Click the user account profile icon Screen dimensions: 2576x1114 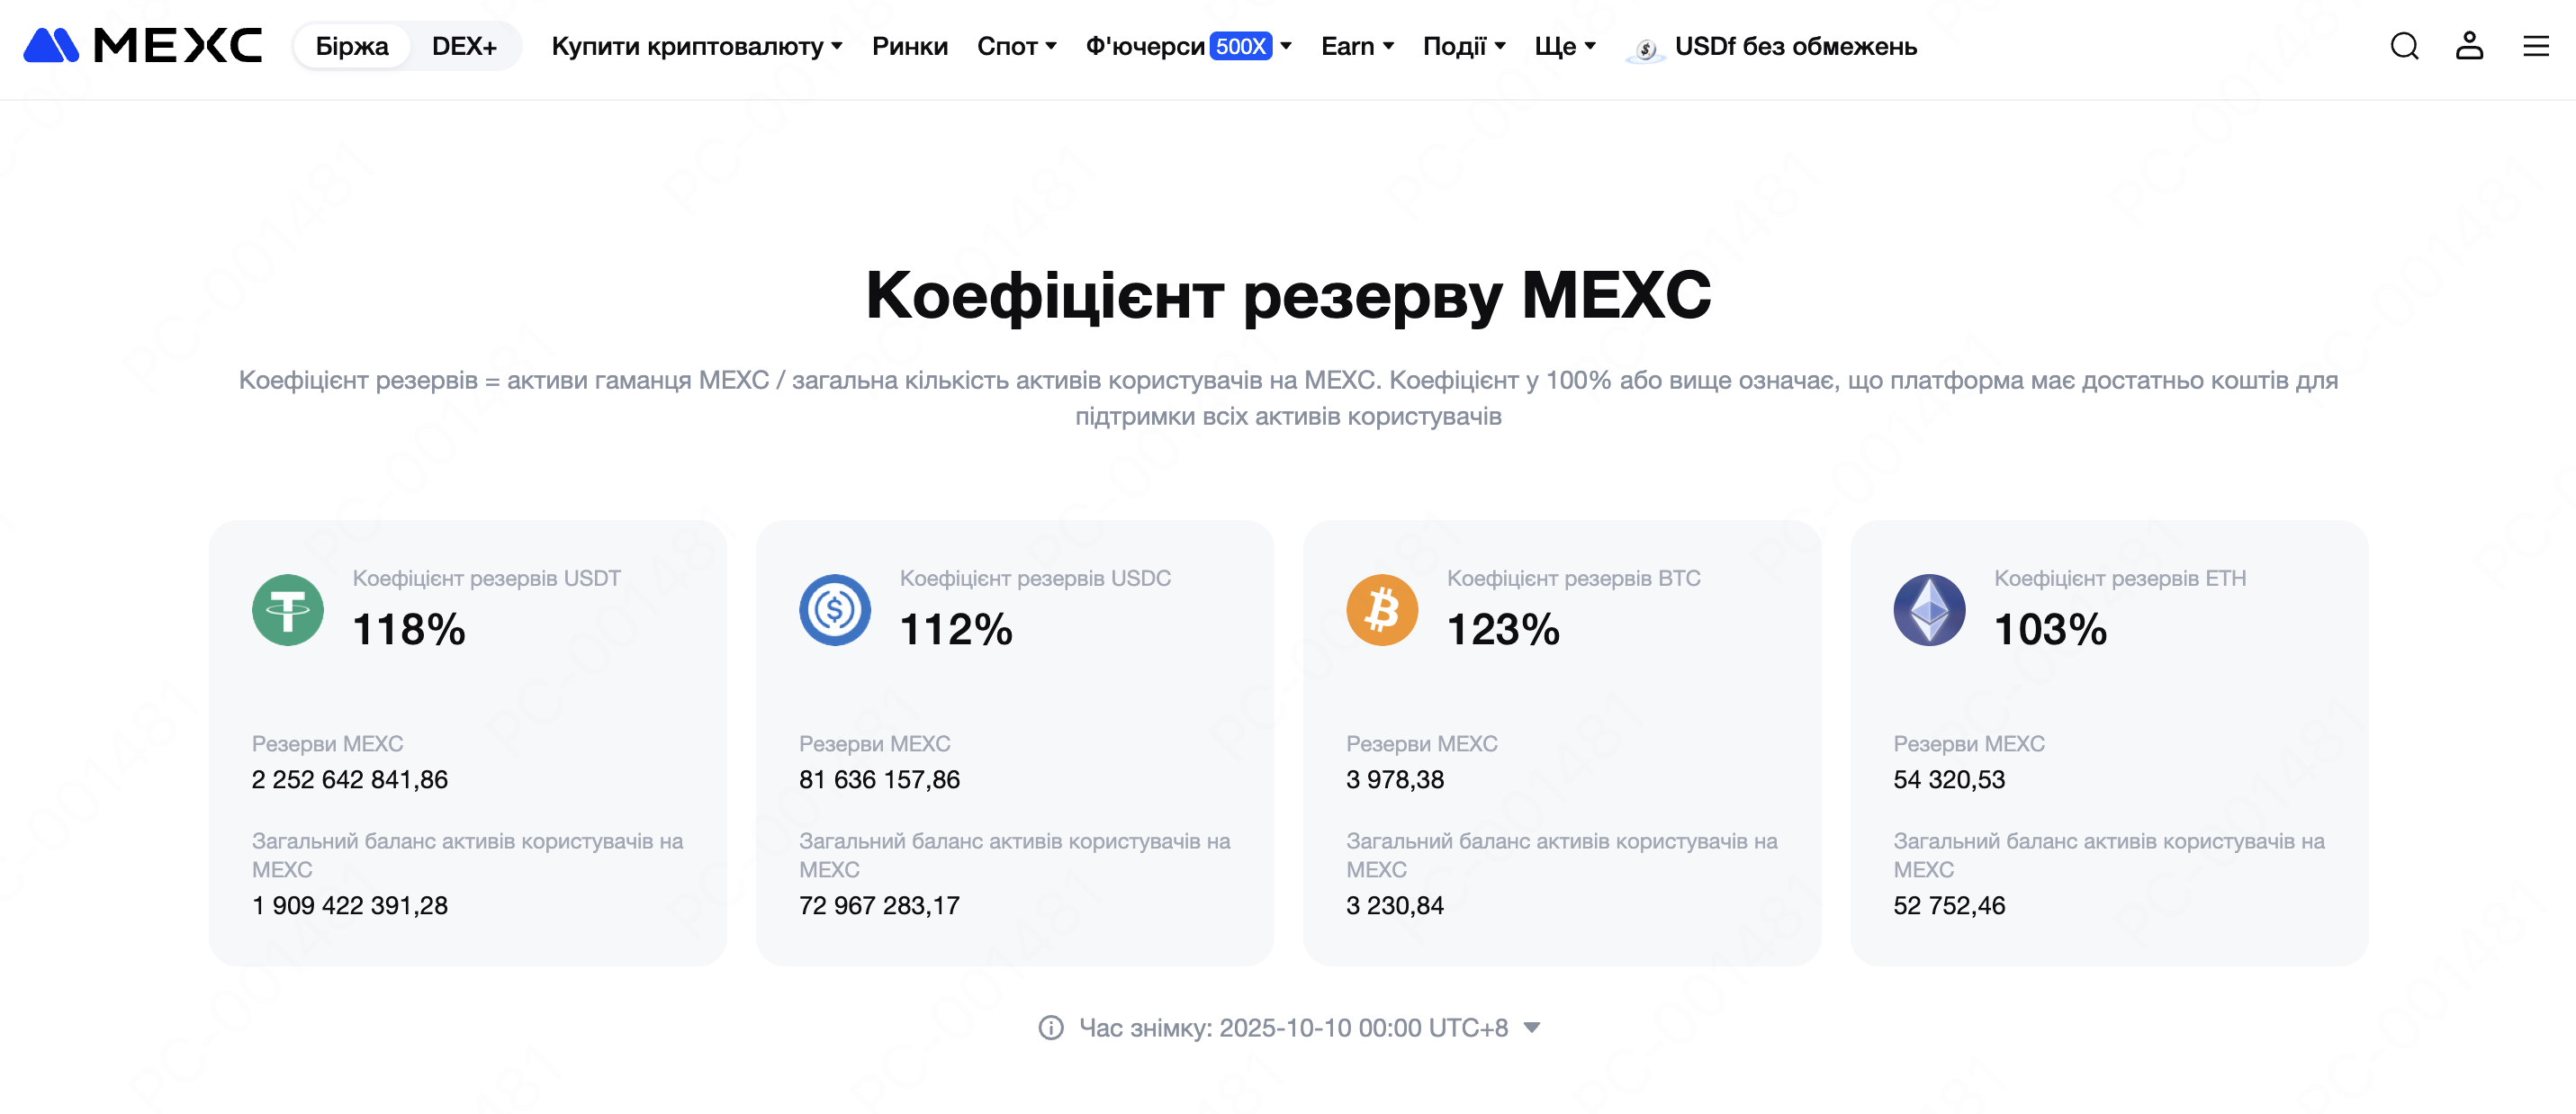tap(2469, 46)
